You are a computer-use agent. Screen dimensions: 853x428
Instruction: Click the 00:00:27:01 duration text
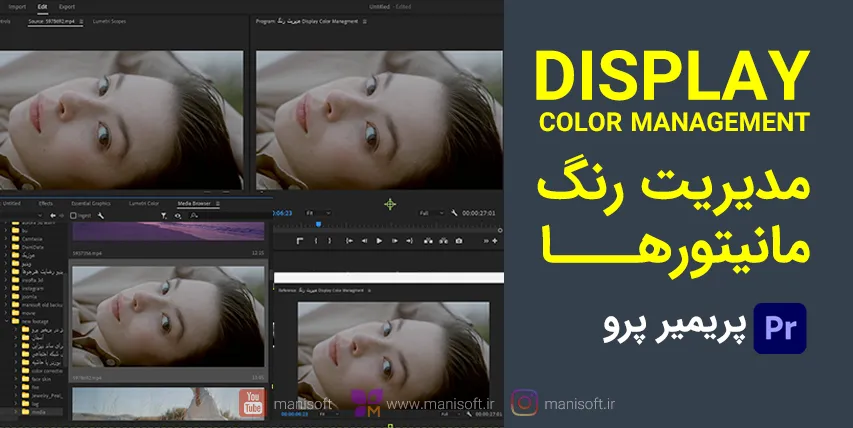point(479,213)
